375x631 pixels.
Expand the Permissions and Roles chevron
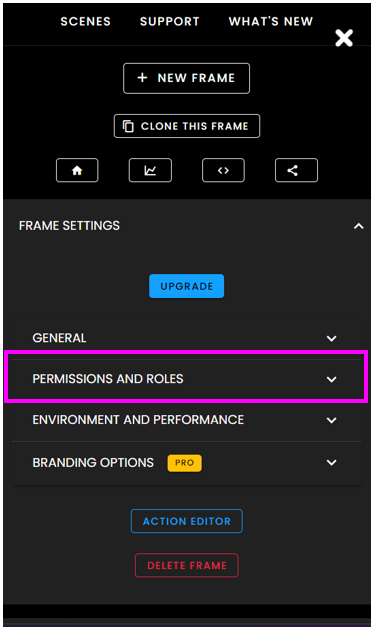coord(332,379)
